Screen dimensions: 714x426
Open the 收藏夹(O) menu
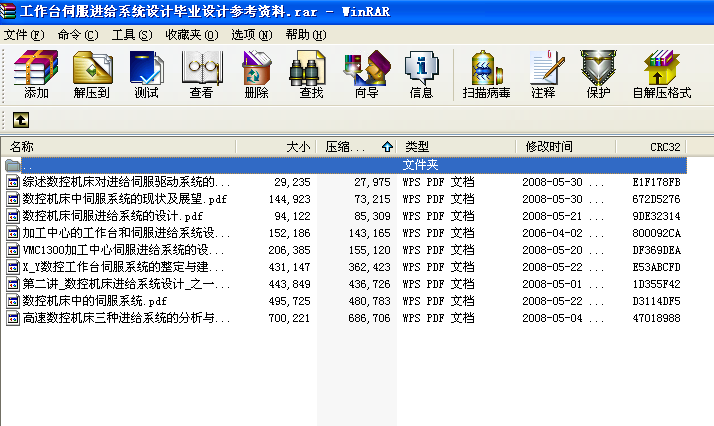point(192,35)
